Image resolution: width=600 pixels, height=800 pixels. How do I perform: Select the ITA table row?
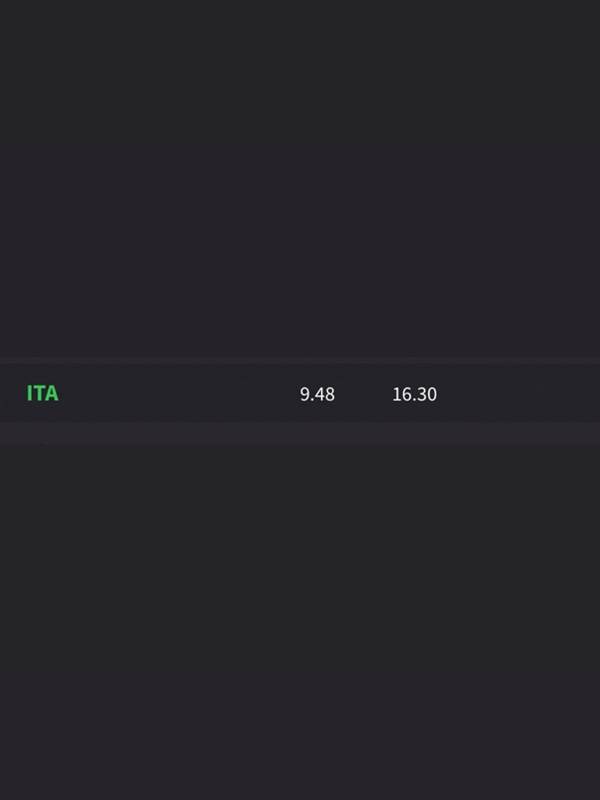(x=300, y=393)
